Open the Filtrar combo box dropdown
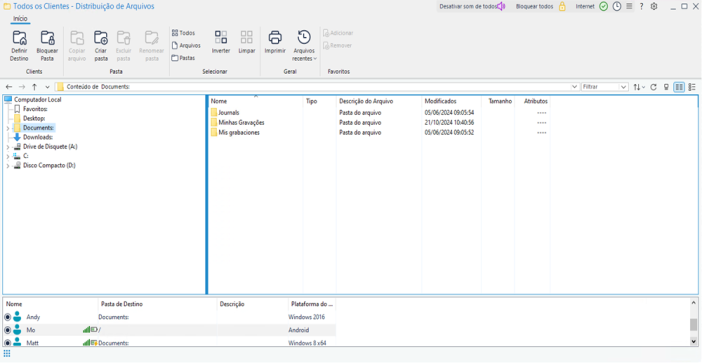 (x=623, y=87)
